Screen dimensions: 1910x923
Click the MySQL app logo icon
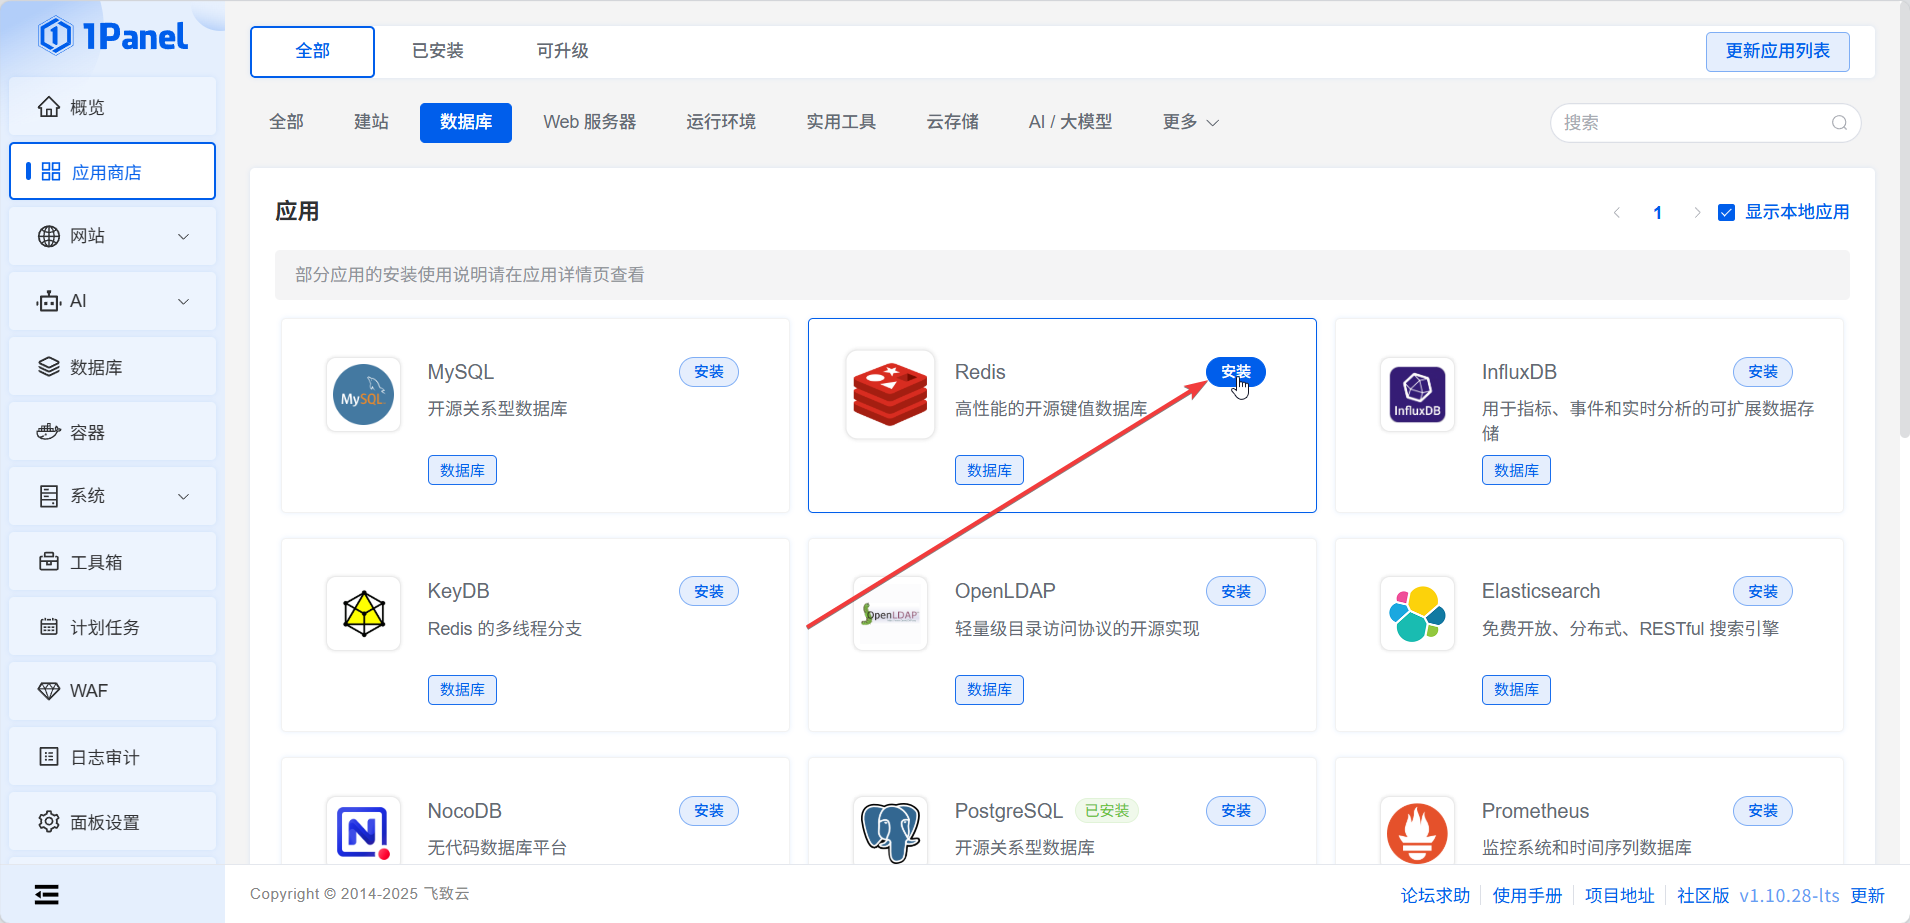point(363,395)
